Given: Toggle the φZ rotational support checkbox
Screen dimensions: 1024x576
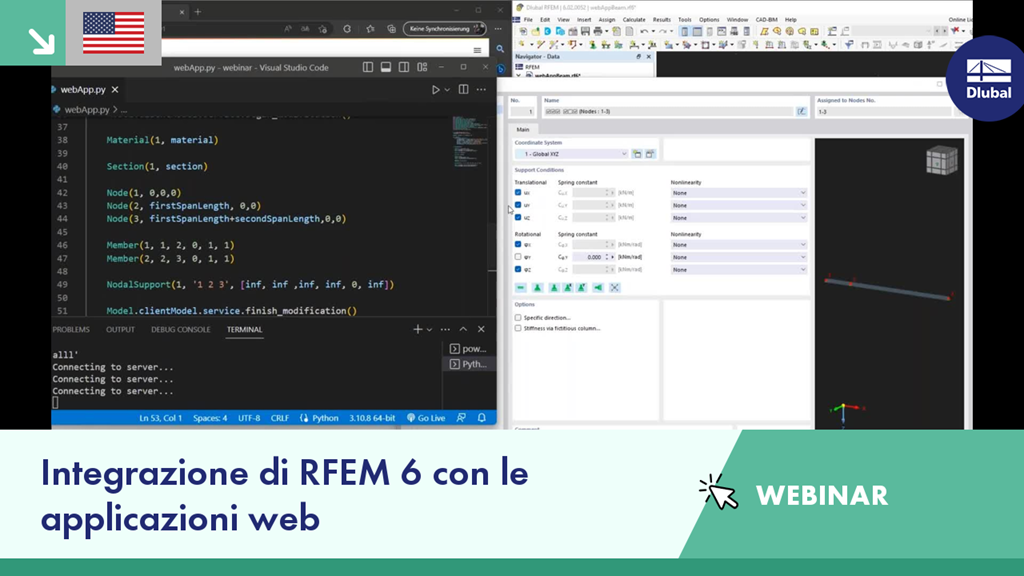Looking at the screenshot, I should [x=518, y=269].
